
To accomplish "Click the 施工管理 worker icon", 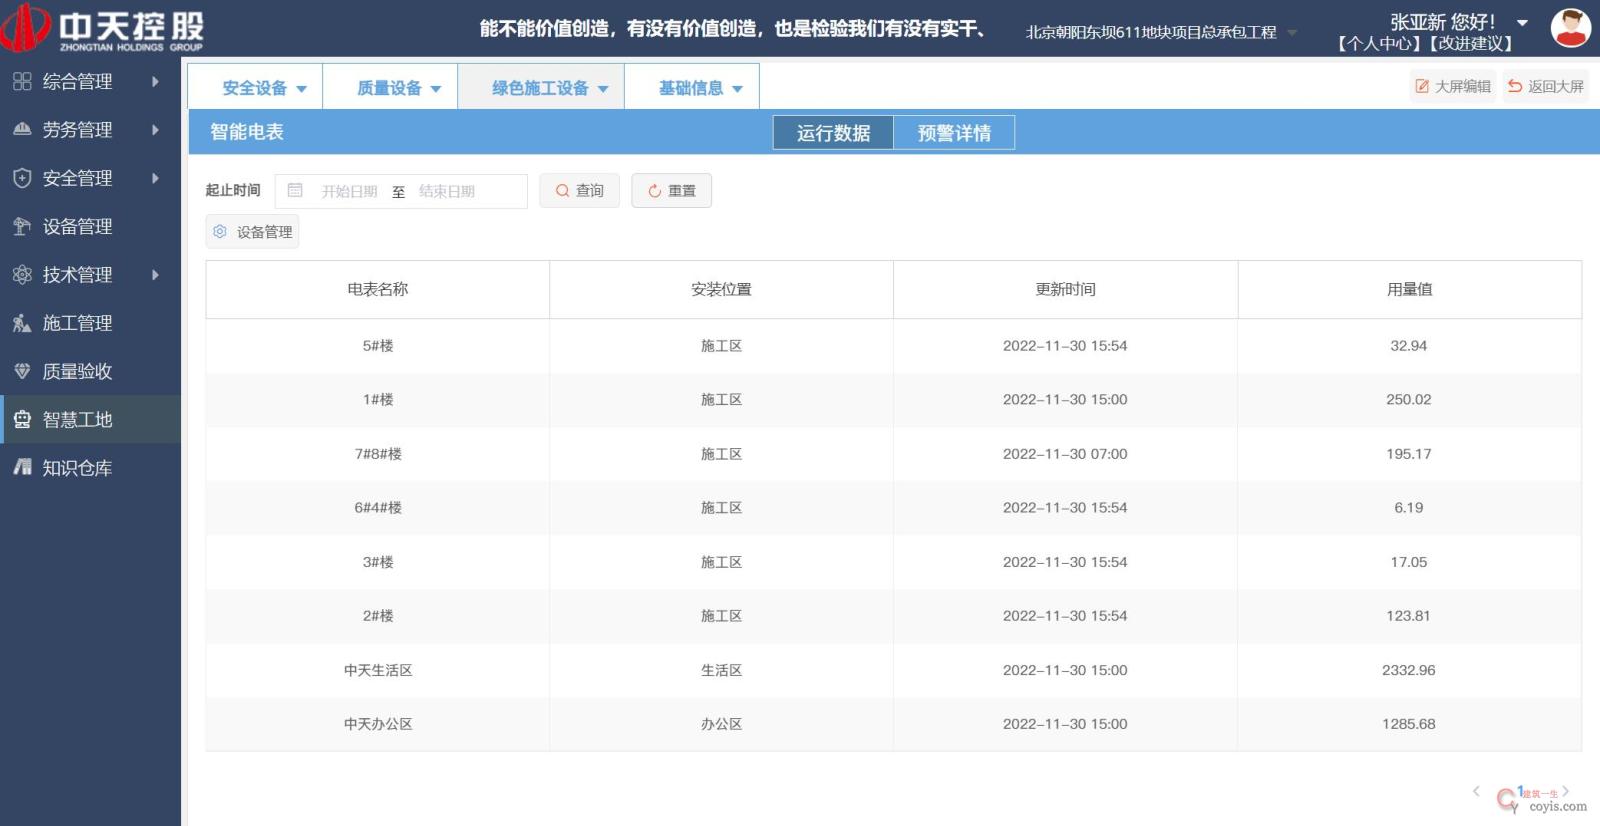I will (x=22, y=323).
